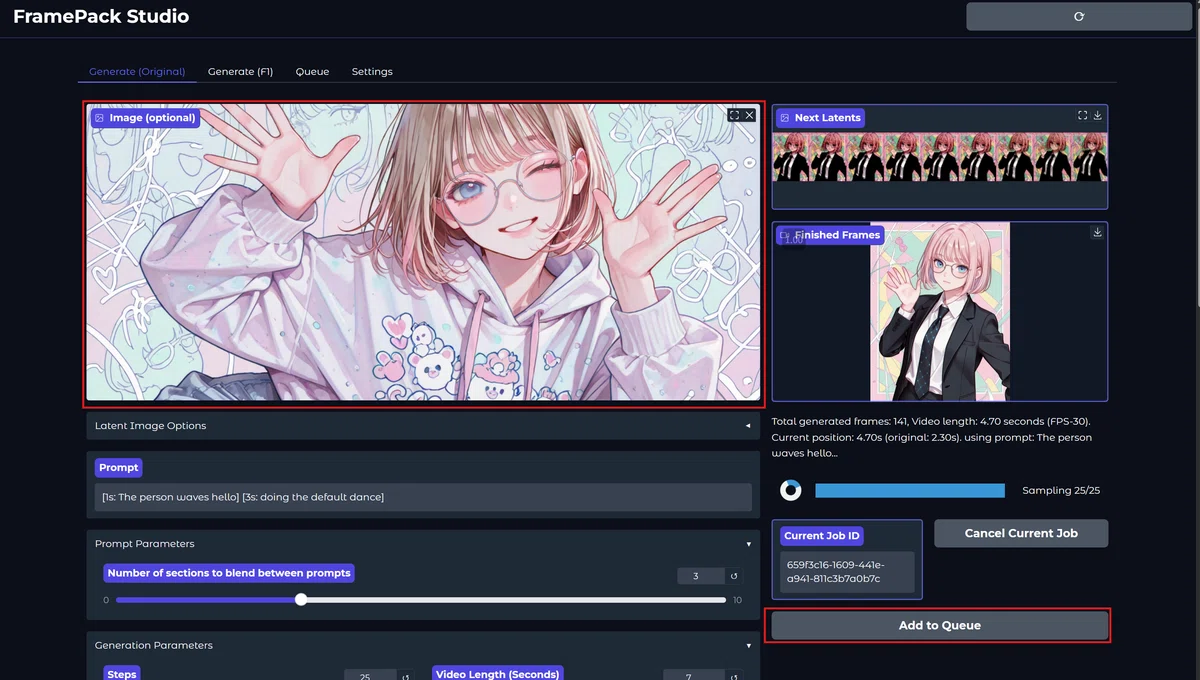Select the Current Job ID text box
This screenshot has width=1200, height=680.
(x=847, y=572)
